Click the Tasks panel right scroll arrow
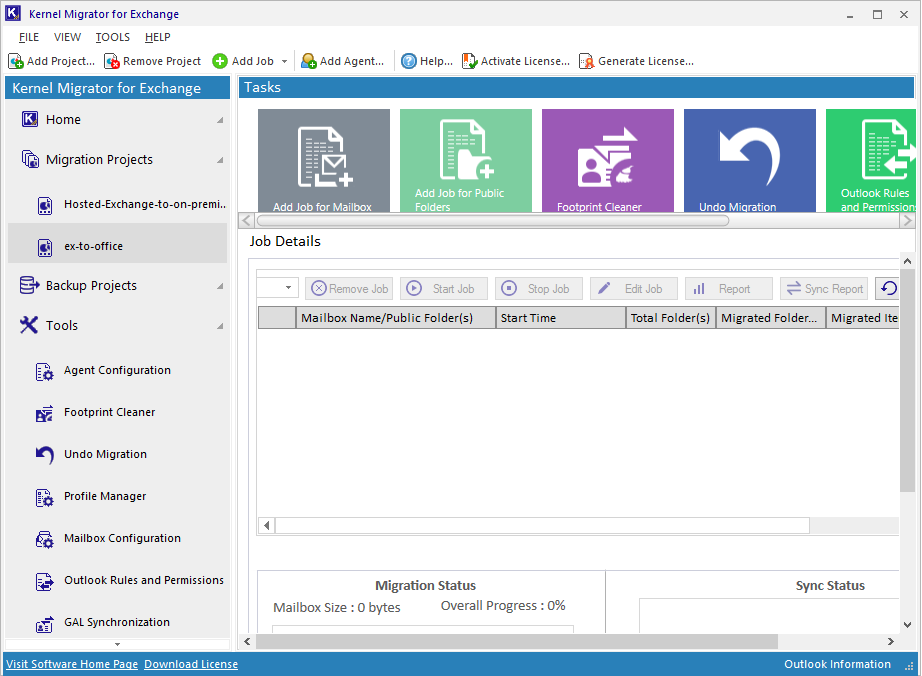This screenshot has height=676, width=922. pos(907,220)
